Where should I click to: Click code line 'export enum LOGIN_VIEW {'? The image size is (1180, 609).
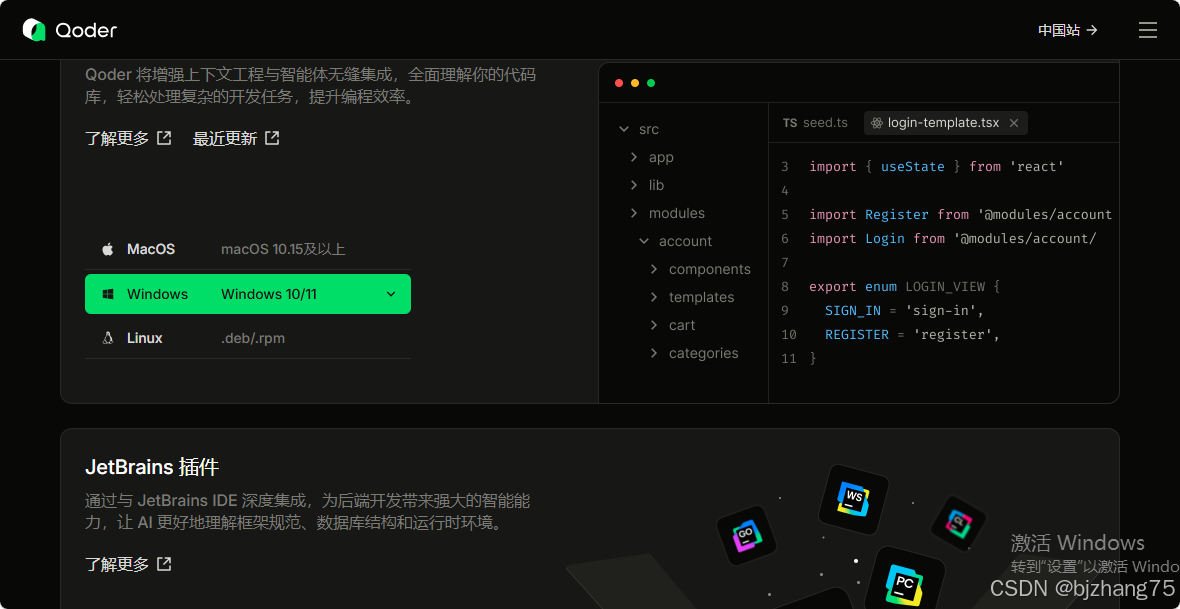pyautogui.click(x=904, y=287)
